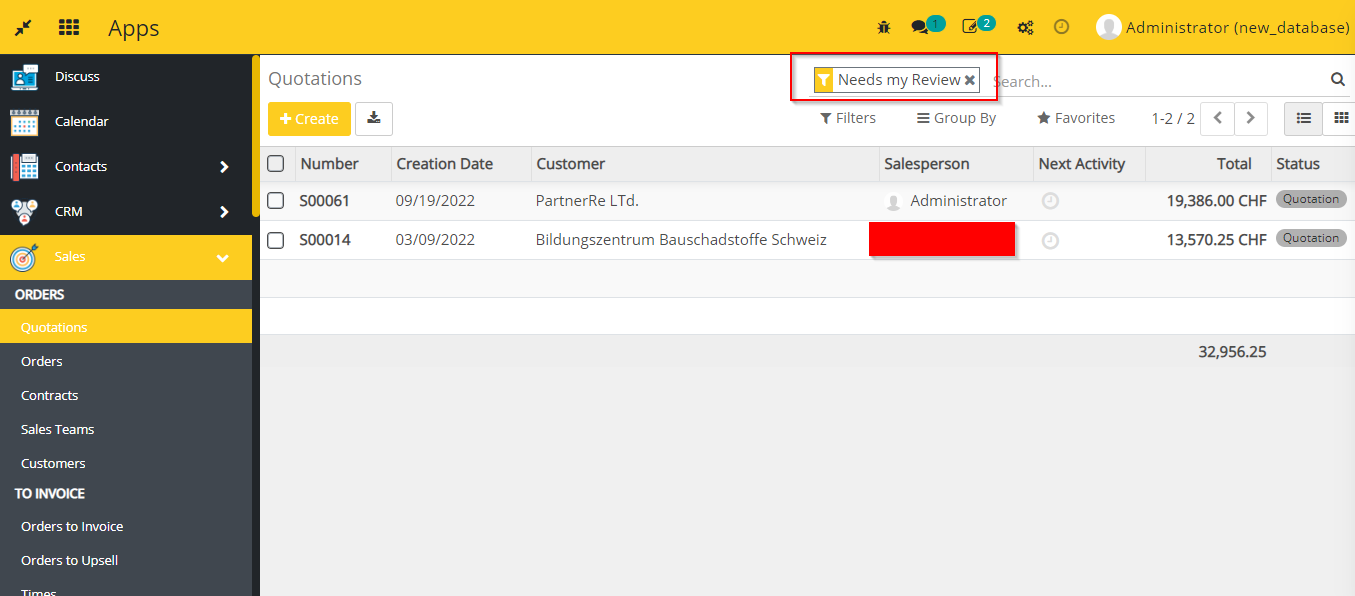This screenshot has height=596, width=1355.
Task: Open the Group By dropdown
Action: click(x=956, y=118)
